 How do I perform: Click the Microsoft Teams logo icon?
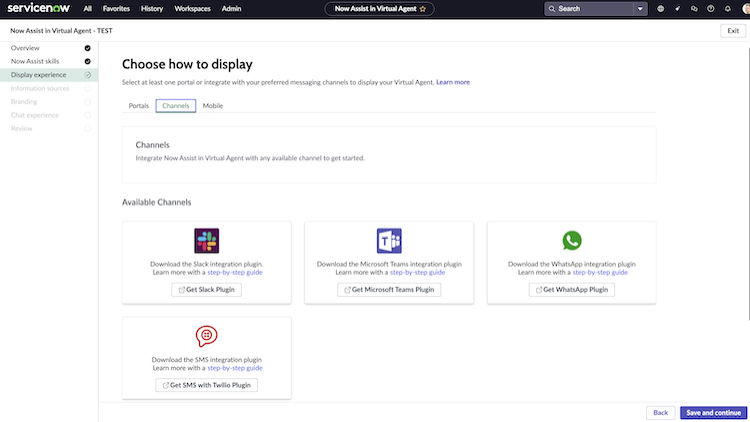pos(389,241)
